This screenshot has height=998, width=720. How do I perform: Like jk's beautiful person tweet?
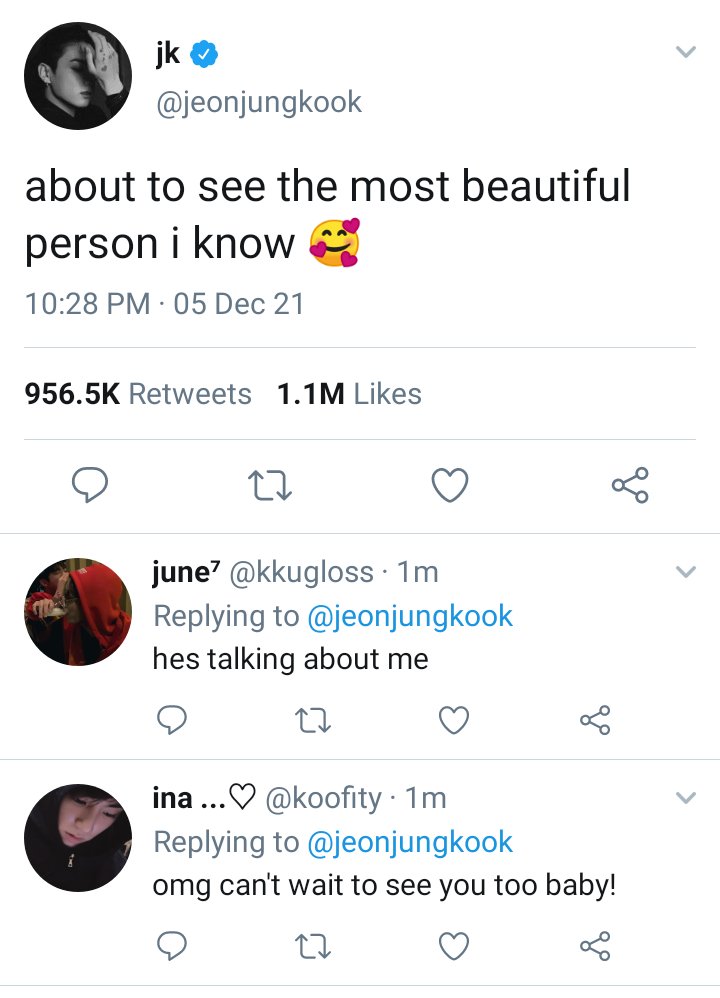tap(450, 486)
